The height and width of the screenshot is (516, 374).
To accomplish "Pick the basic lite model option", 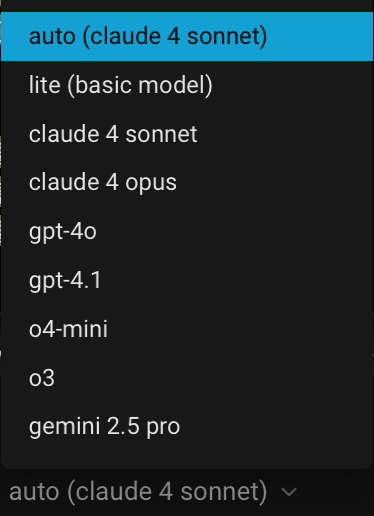I will (187, 85).
